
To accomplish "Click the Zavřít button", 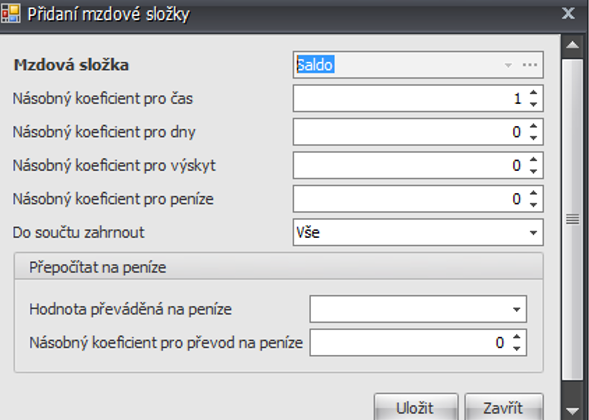I will 504,407.
